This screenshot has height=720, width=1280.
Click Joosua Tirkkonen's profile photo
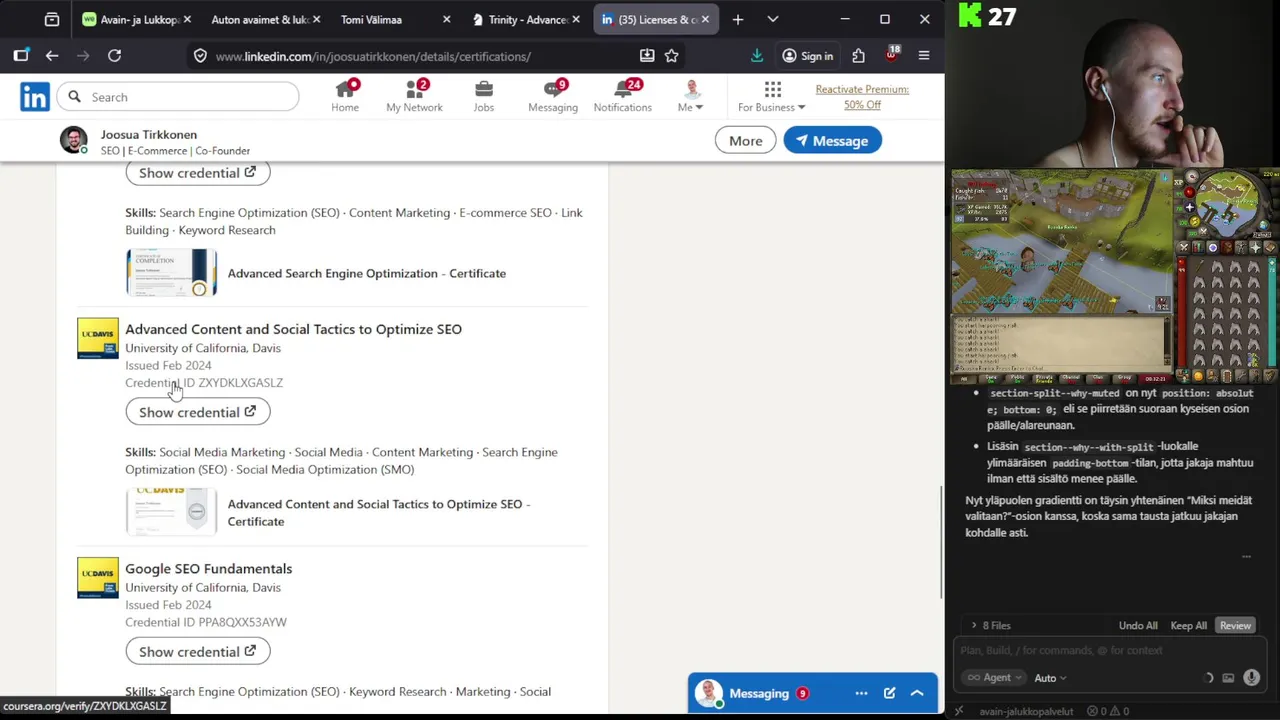click(x=74, y=141)
